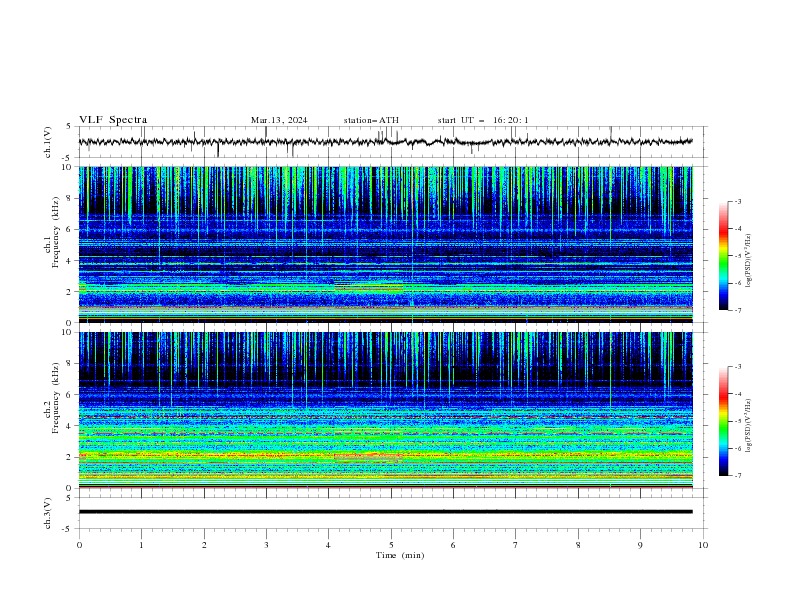Select the ch.1 colorbar "log(PSD)(V²/Hz)" label
This screenshot has height=612, width=792.
(x=748, y=261)
